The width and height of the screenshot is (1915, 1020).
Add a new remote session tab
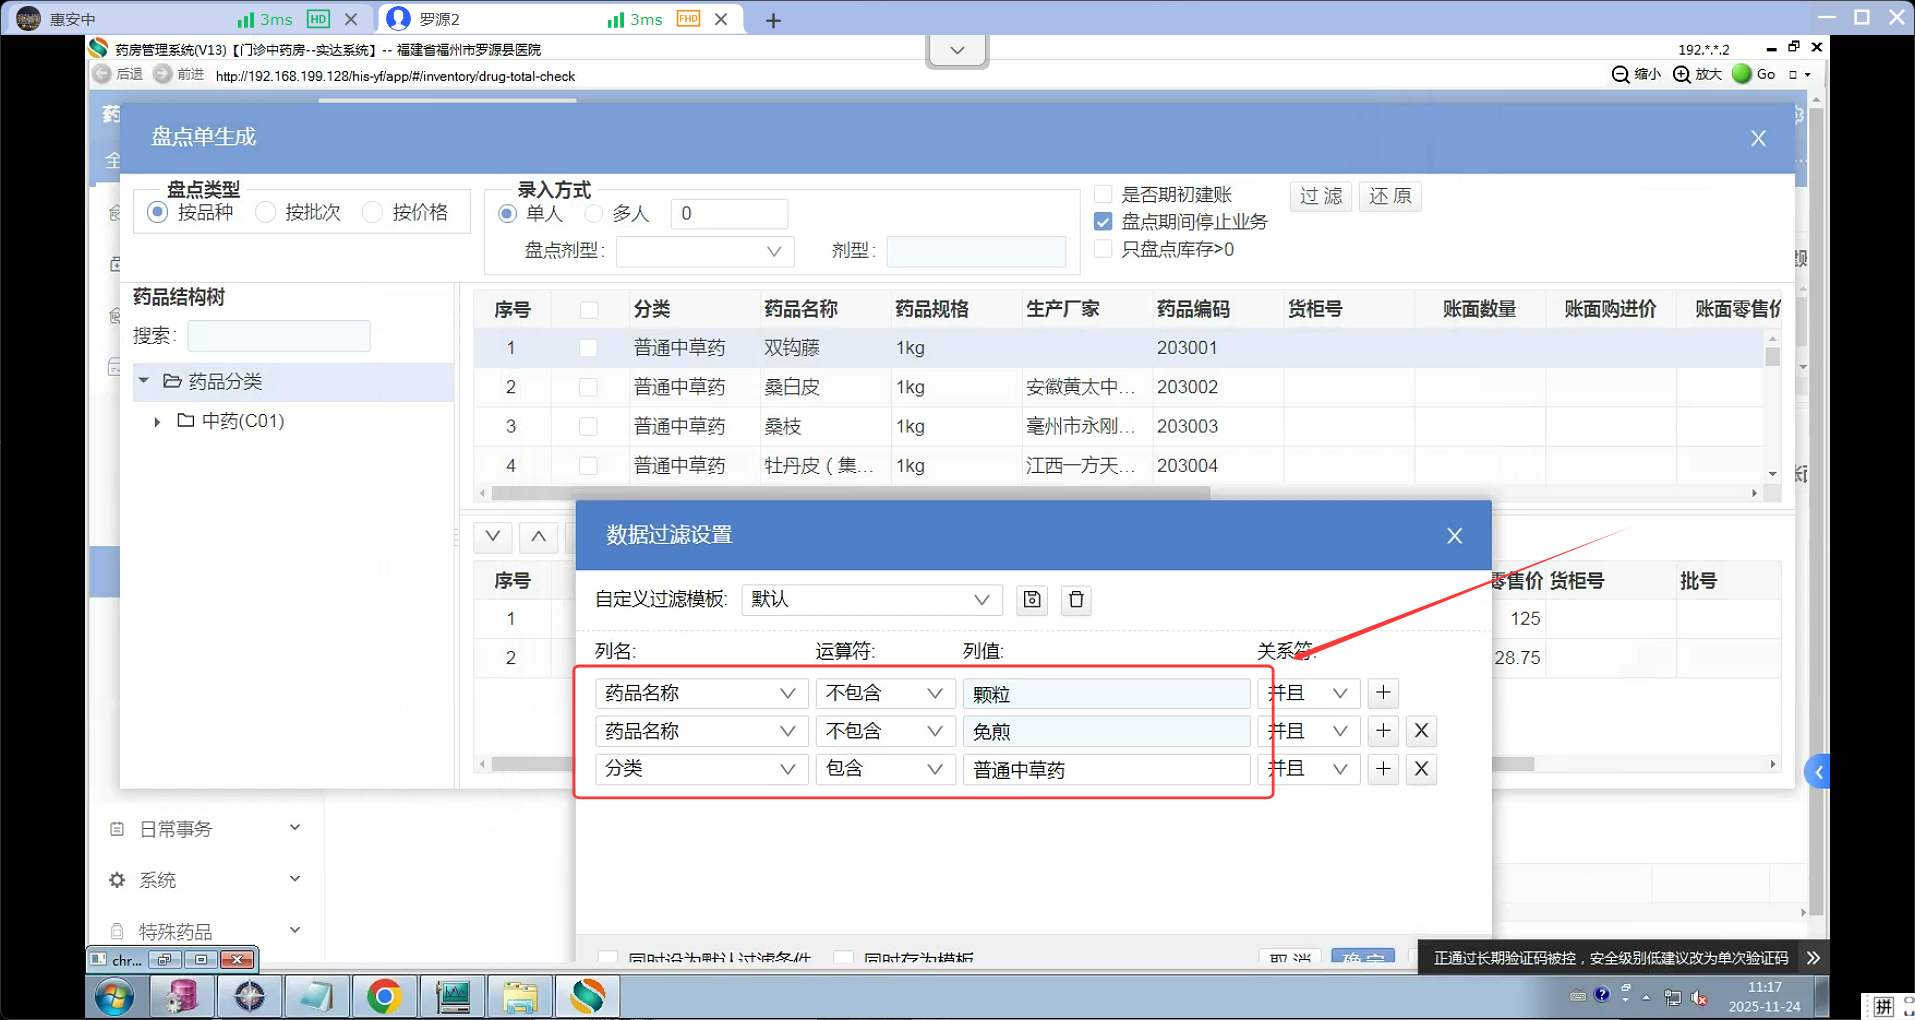point(773,20)
